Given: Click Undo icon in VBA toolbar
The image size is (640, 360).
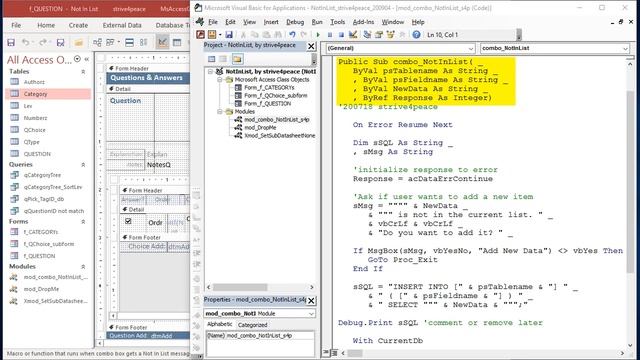Looking at the screenshot, I should tap(292, 35).
